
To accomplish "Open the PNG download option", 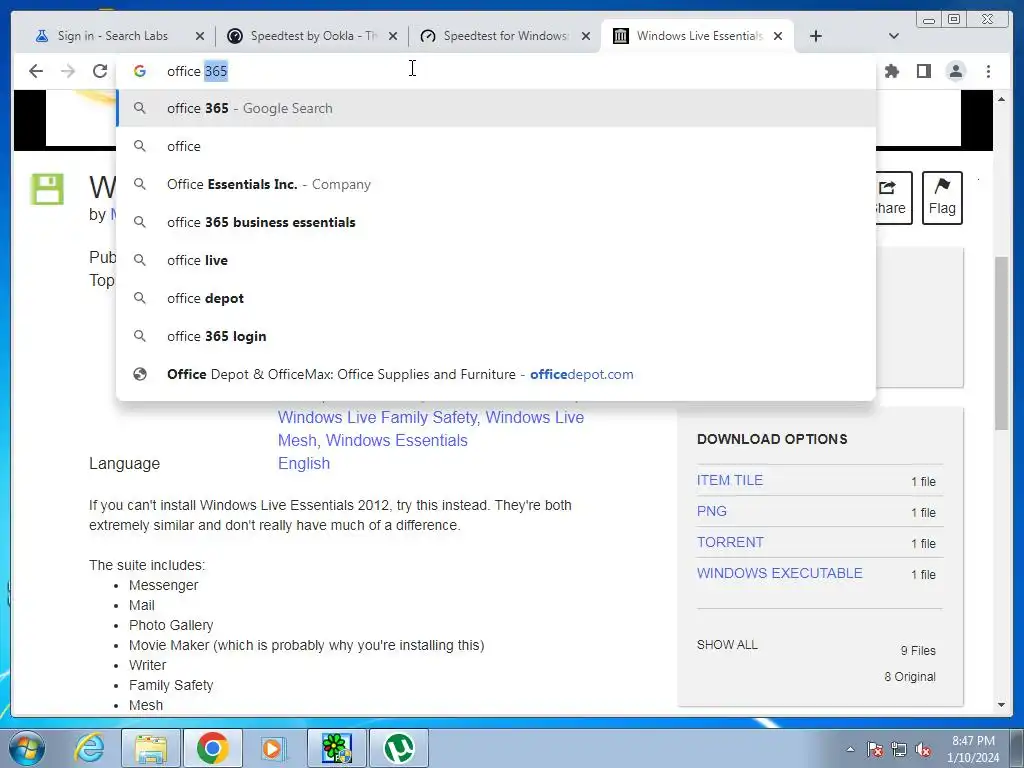I will (711, 511).
